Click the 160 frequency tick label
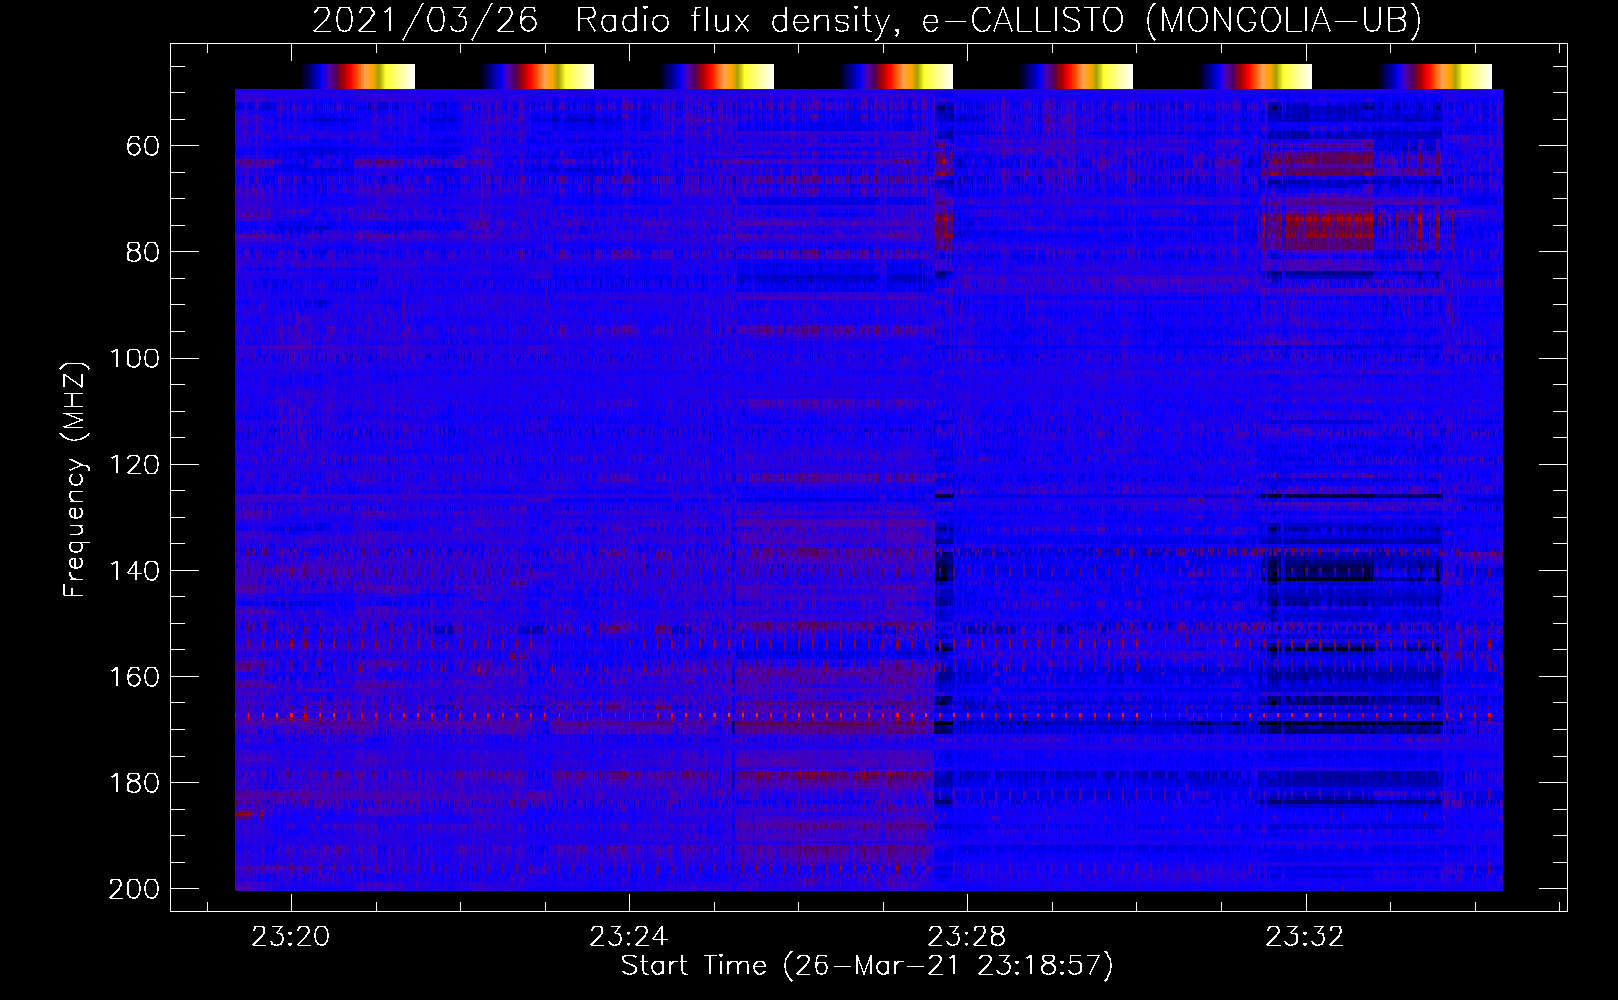This screenshot has width=1618, height=1000. click(x=134, y=676)
